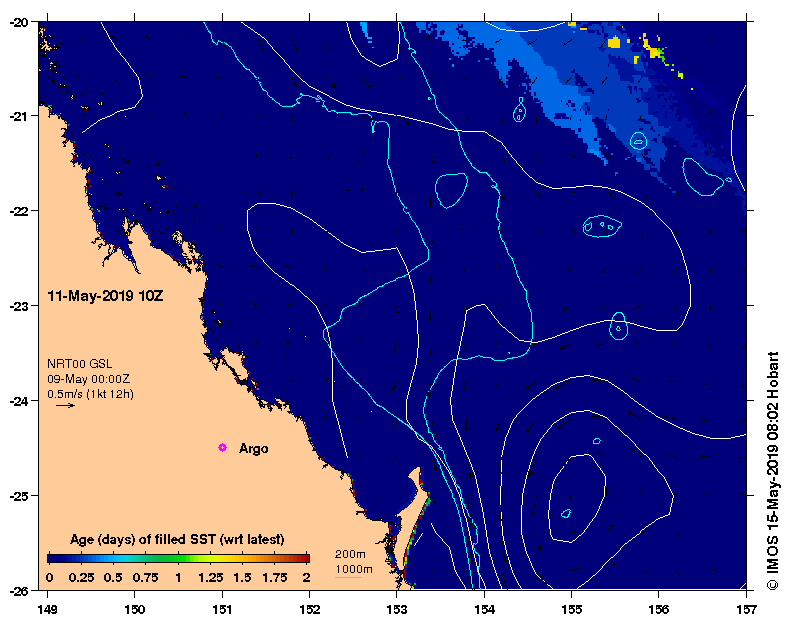788x624 pixels.
Task: Click the latitude label '-24'
Action: tap(20, 401)
